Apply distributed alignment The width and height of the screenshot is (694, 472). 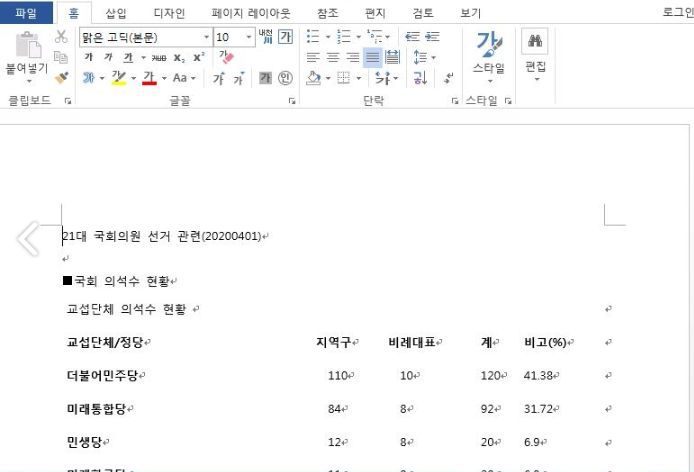pyautogui.click(x=393, y=57)
